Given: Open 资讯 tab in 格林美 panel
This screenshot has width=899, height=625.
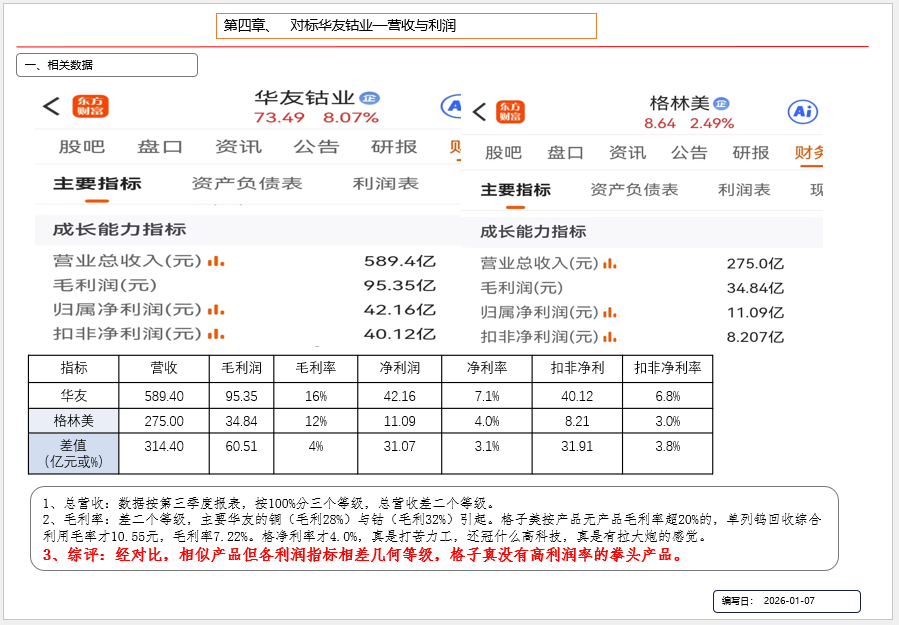Looking at the screenshot, I should pyautogui.click(x=627, y=153).
